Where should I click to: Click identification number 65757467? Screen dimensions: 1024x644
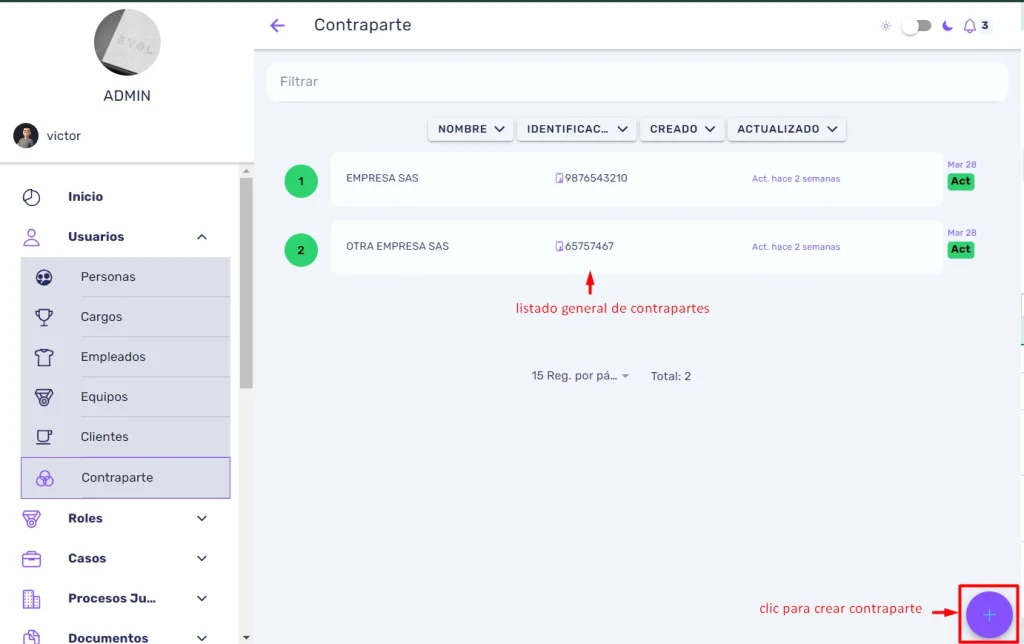[x=589, y=246]
